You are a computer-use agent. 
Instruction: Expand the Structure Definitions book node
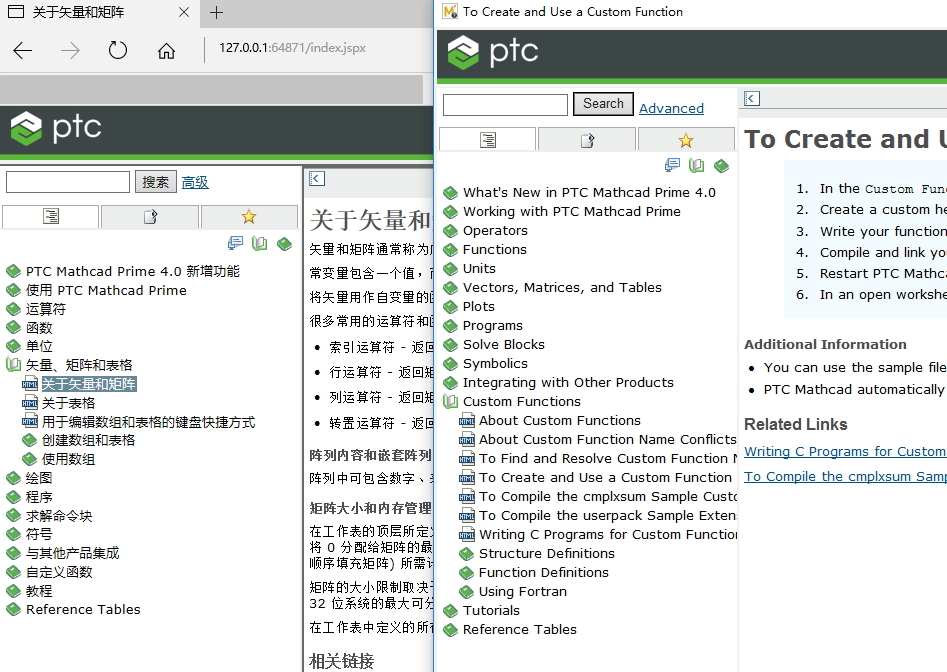[466, 554]
